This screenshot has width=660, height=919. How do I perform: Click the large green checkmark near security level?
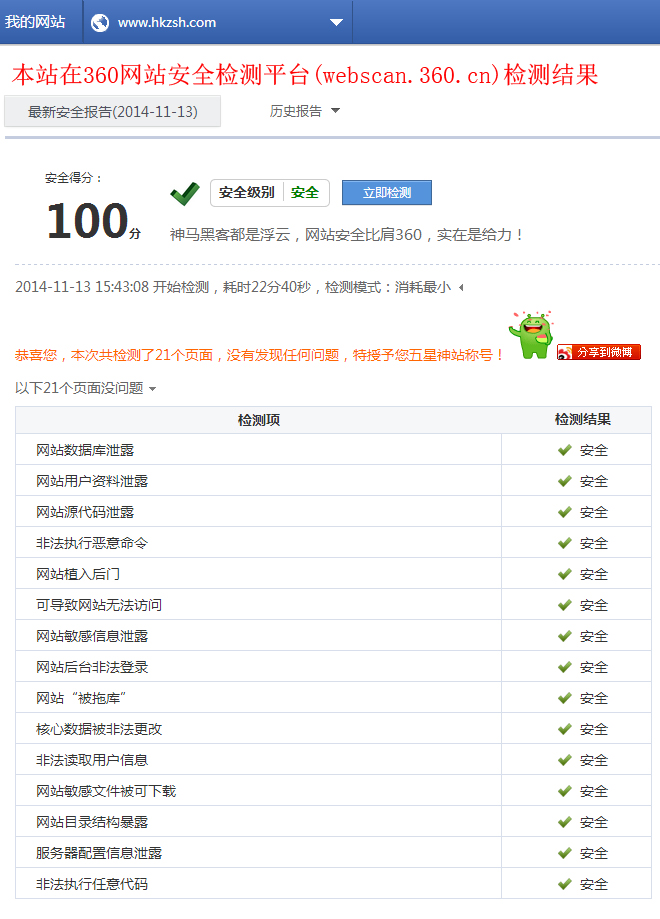pyautogui.click(x=185, y=193)
